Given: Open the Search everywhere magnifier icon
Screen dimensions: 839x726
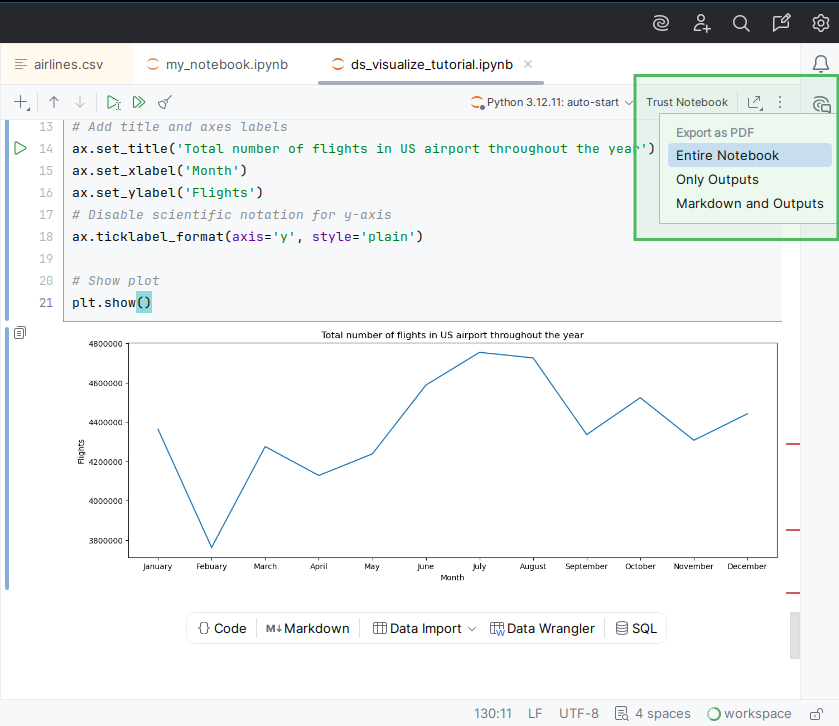Looking at the screenshot, I should coord(741,22).
